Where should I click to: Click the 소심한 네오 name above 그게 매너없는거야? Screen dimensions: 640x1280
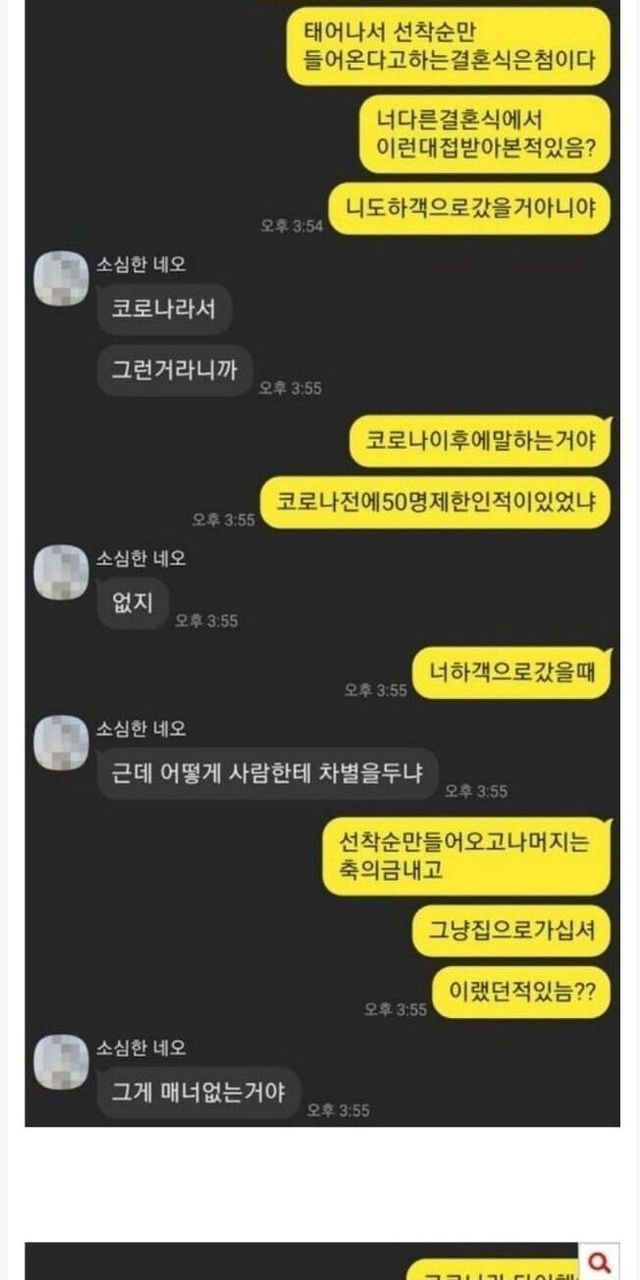pyautogui.click(x=141, y=1048)
